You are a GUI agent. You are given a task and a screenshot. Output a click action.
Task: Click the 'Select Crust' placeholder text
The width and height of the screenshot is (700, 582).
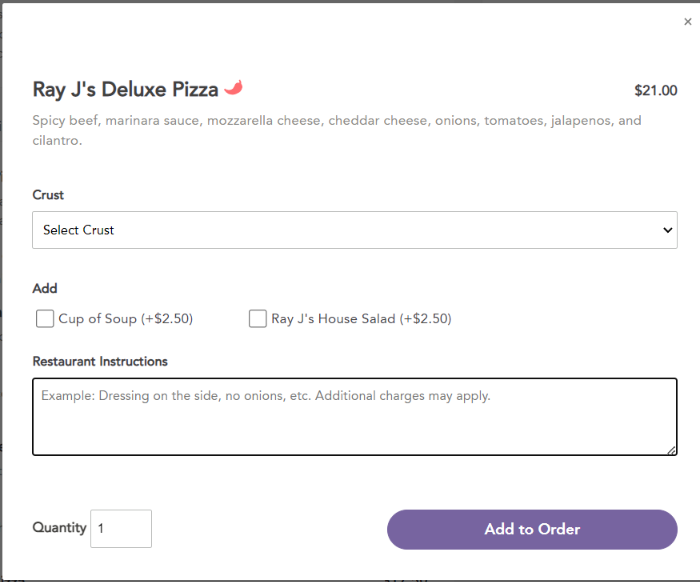pos(79,230)
